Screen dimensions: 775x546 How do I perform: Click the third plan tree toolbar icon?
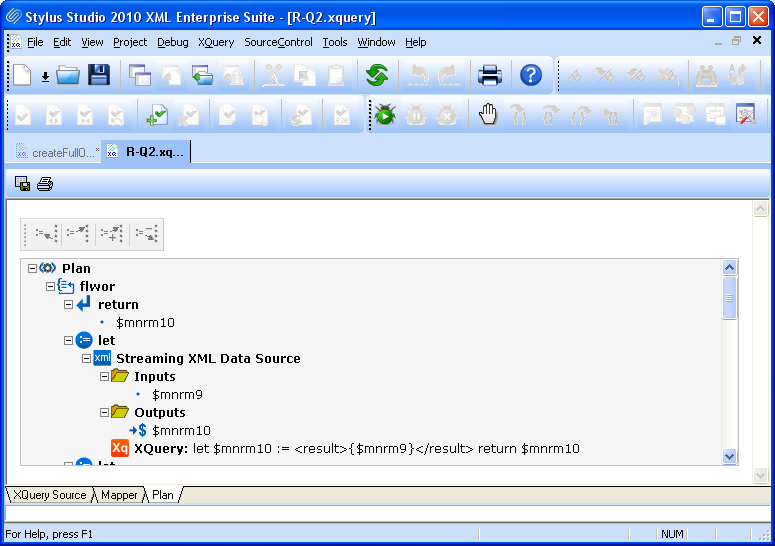[112, 234]
